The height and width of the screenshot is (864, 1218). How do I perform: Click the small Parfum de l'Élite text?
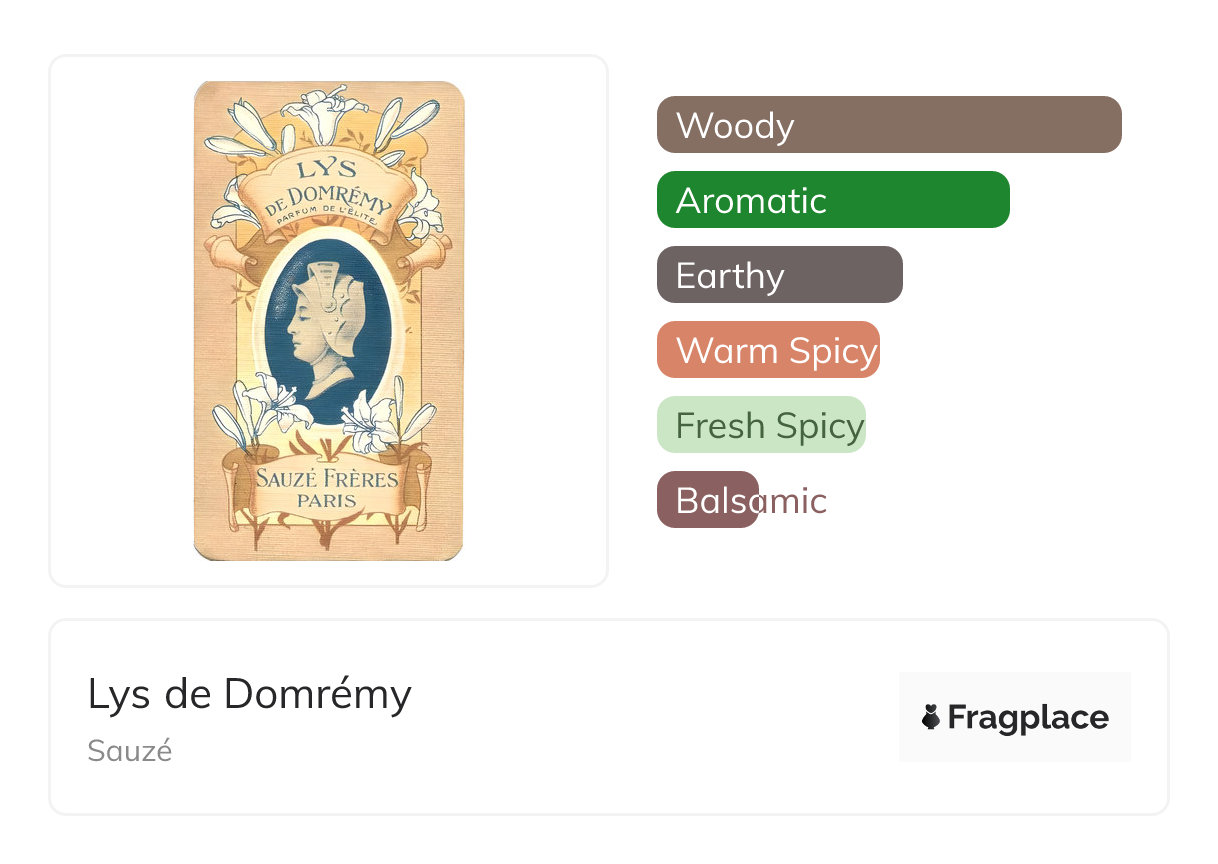(328, 219)
